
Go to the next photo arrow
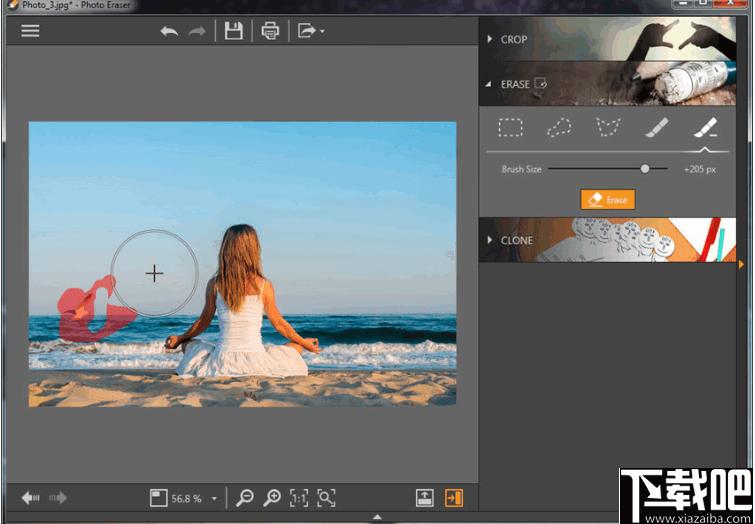58,498
